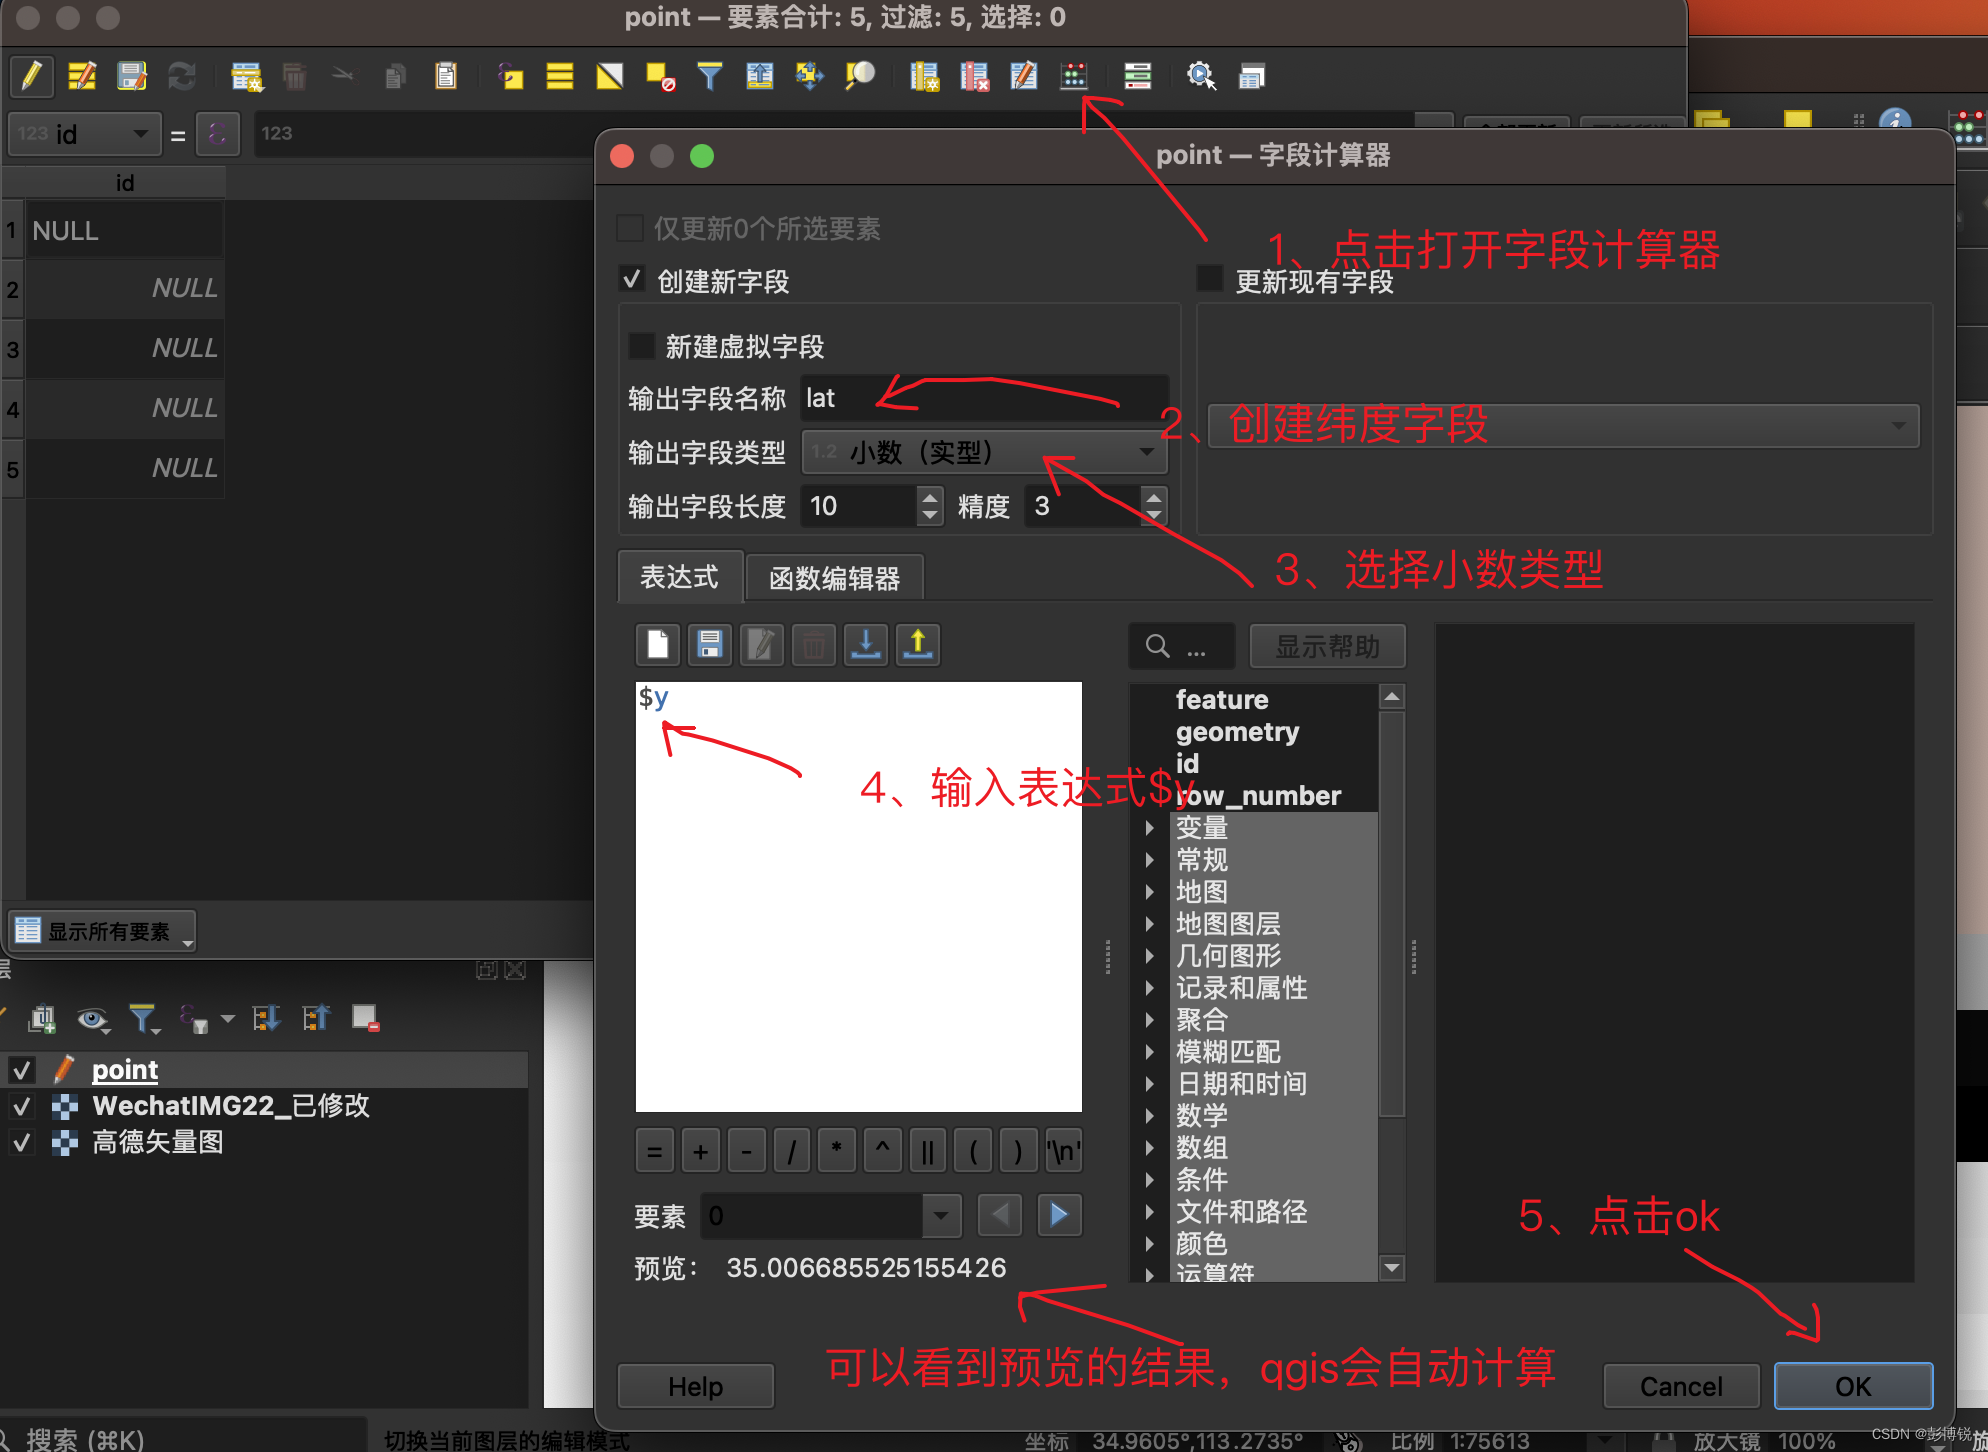The image size is (1988, 1452).
Task: Click import expressions download icon
Action: (866, 645)
